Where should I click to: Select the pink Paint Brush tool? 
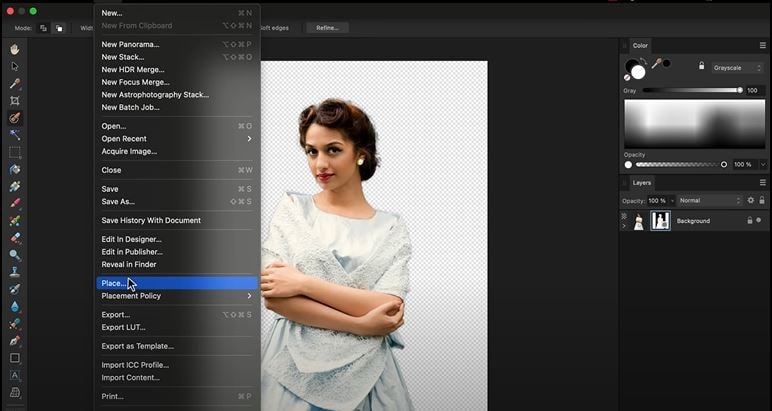[x=15, y=203]
